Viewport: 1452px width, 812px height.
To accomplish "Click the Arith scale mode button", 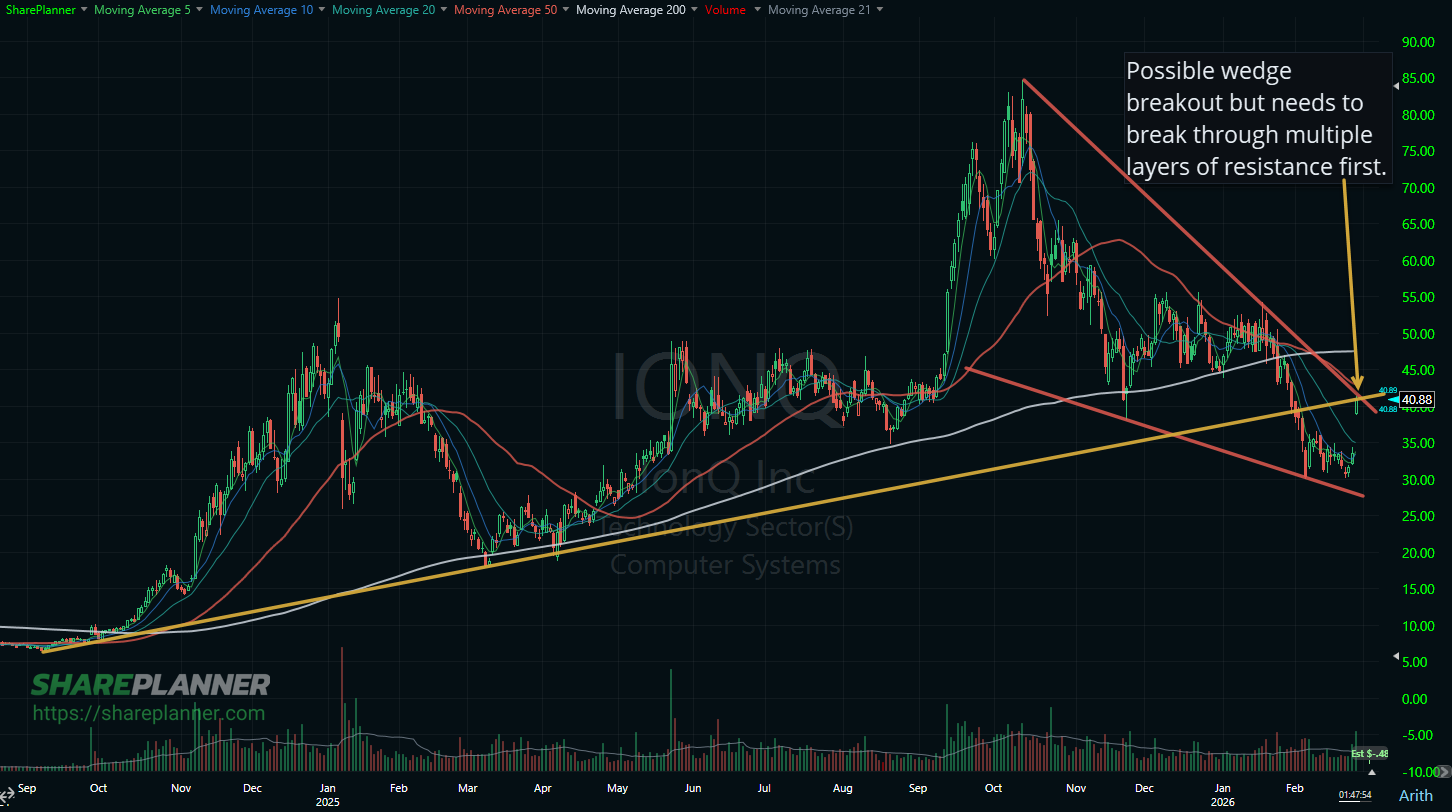I will (1417, 796).
